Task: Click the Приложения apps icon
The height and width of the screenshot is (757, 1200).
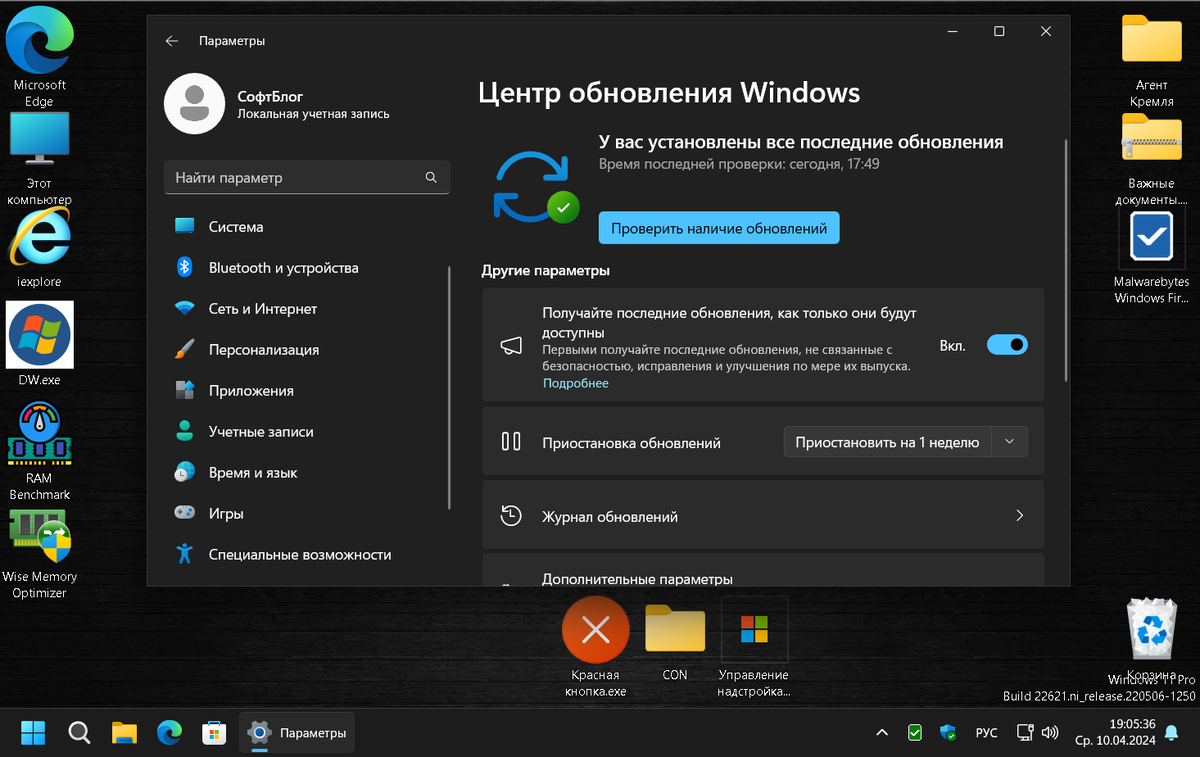Action: tap(184, 391)
